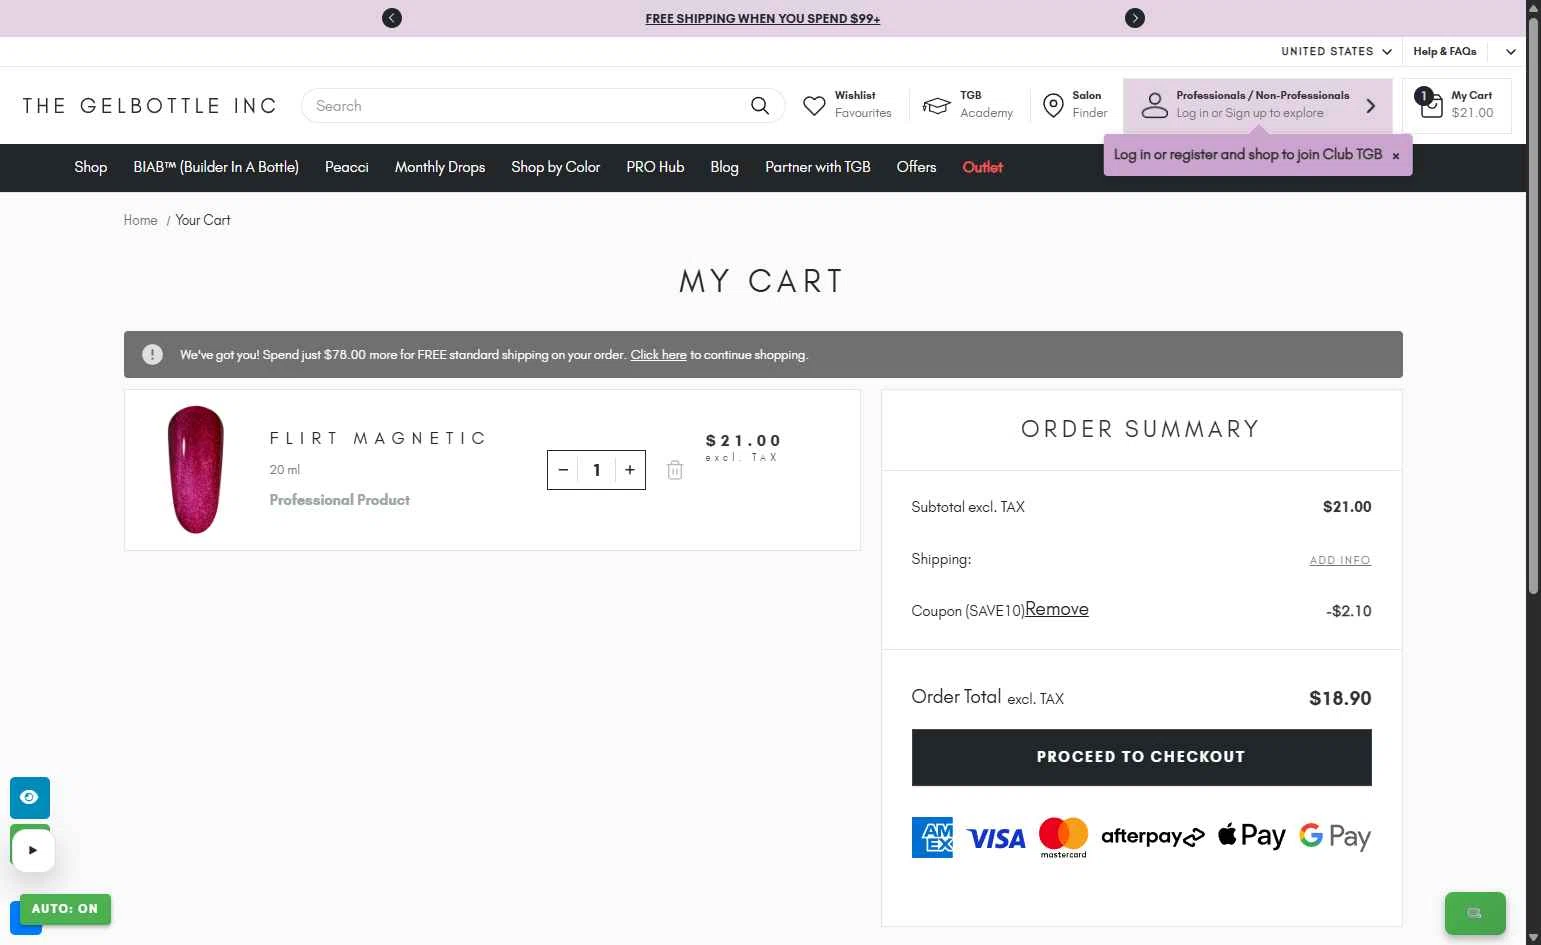The height and width of the screenshot is (945, 1541).
Task: Dismiss the Club TGB tooltip
Action: point(1396,156)
